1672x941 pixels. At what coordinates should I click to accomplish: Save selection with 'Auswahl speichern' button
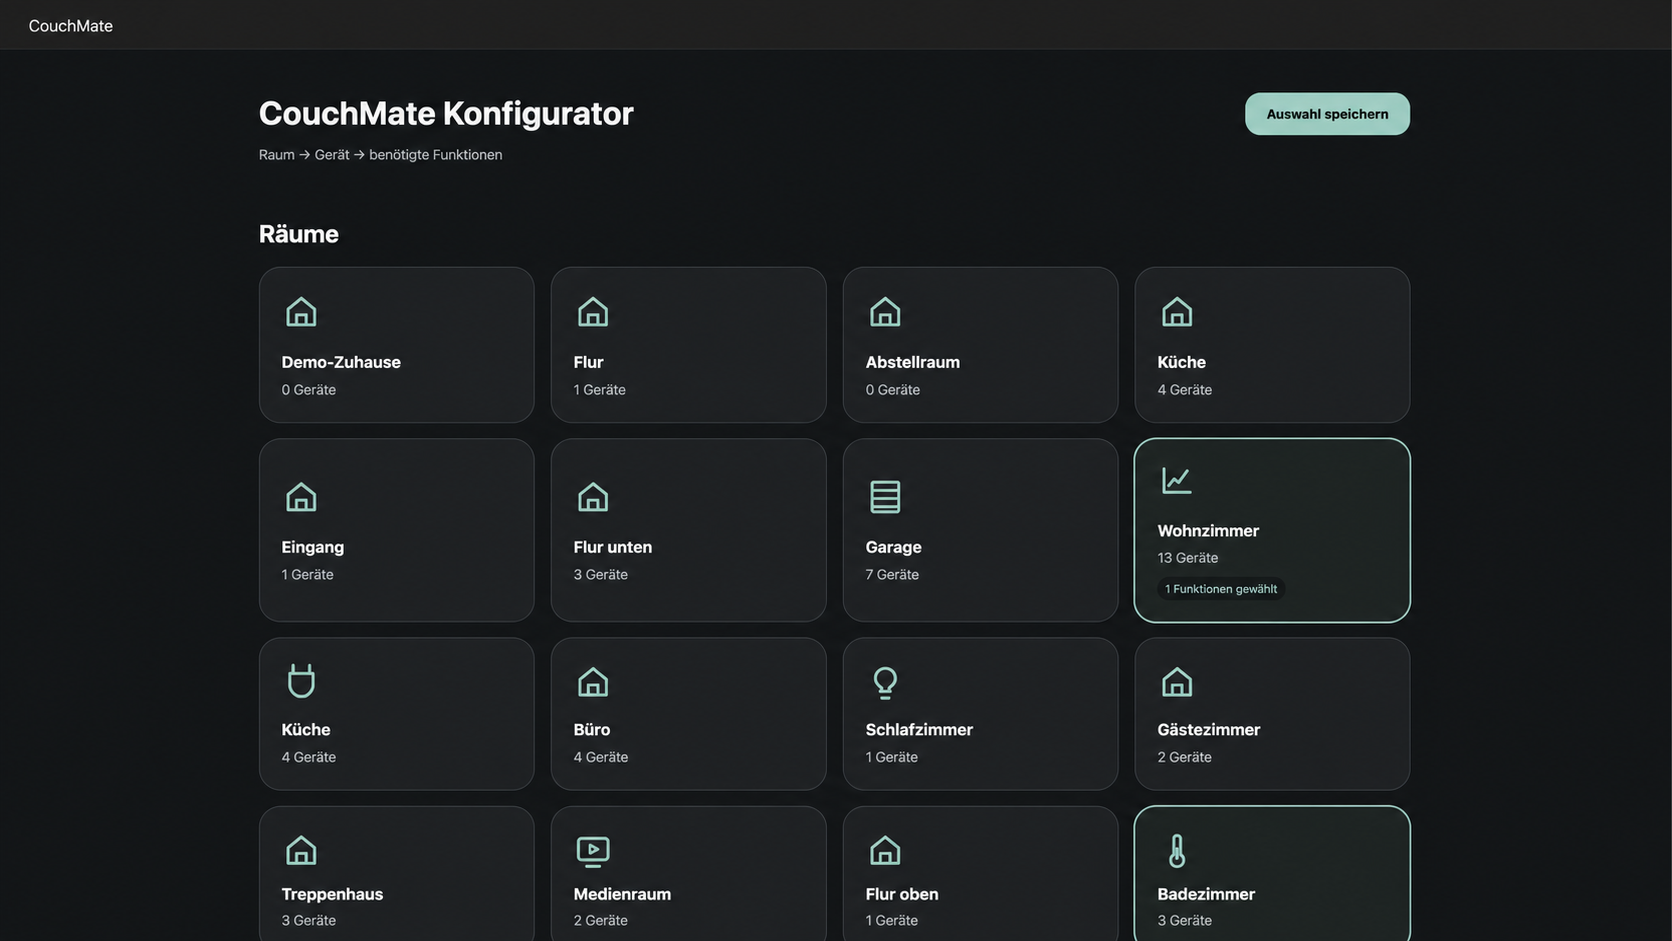tap(1327, 114)
